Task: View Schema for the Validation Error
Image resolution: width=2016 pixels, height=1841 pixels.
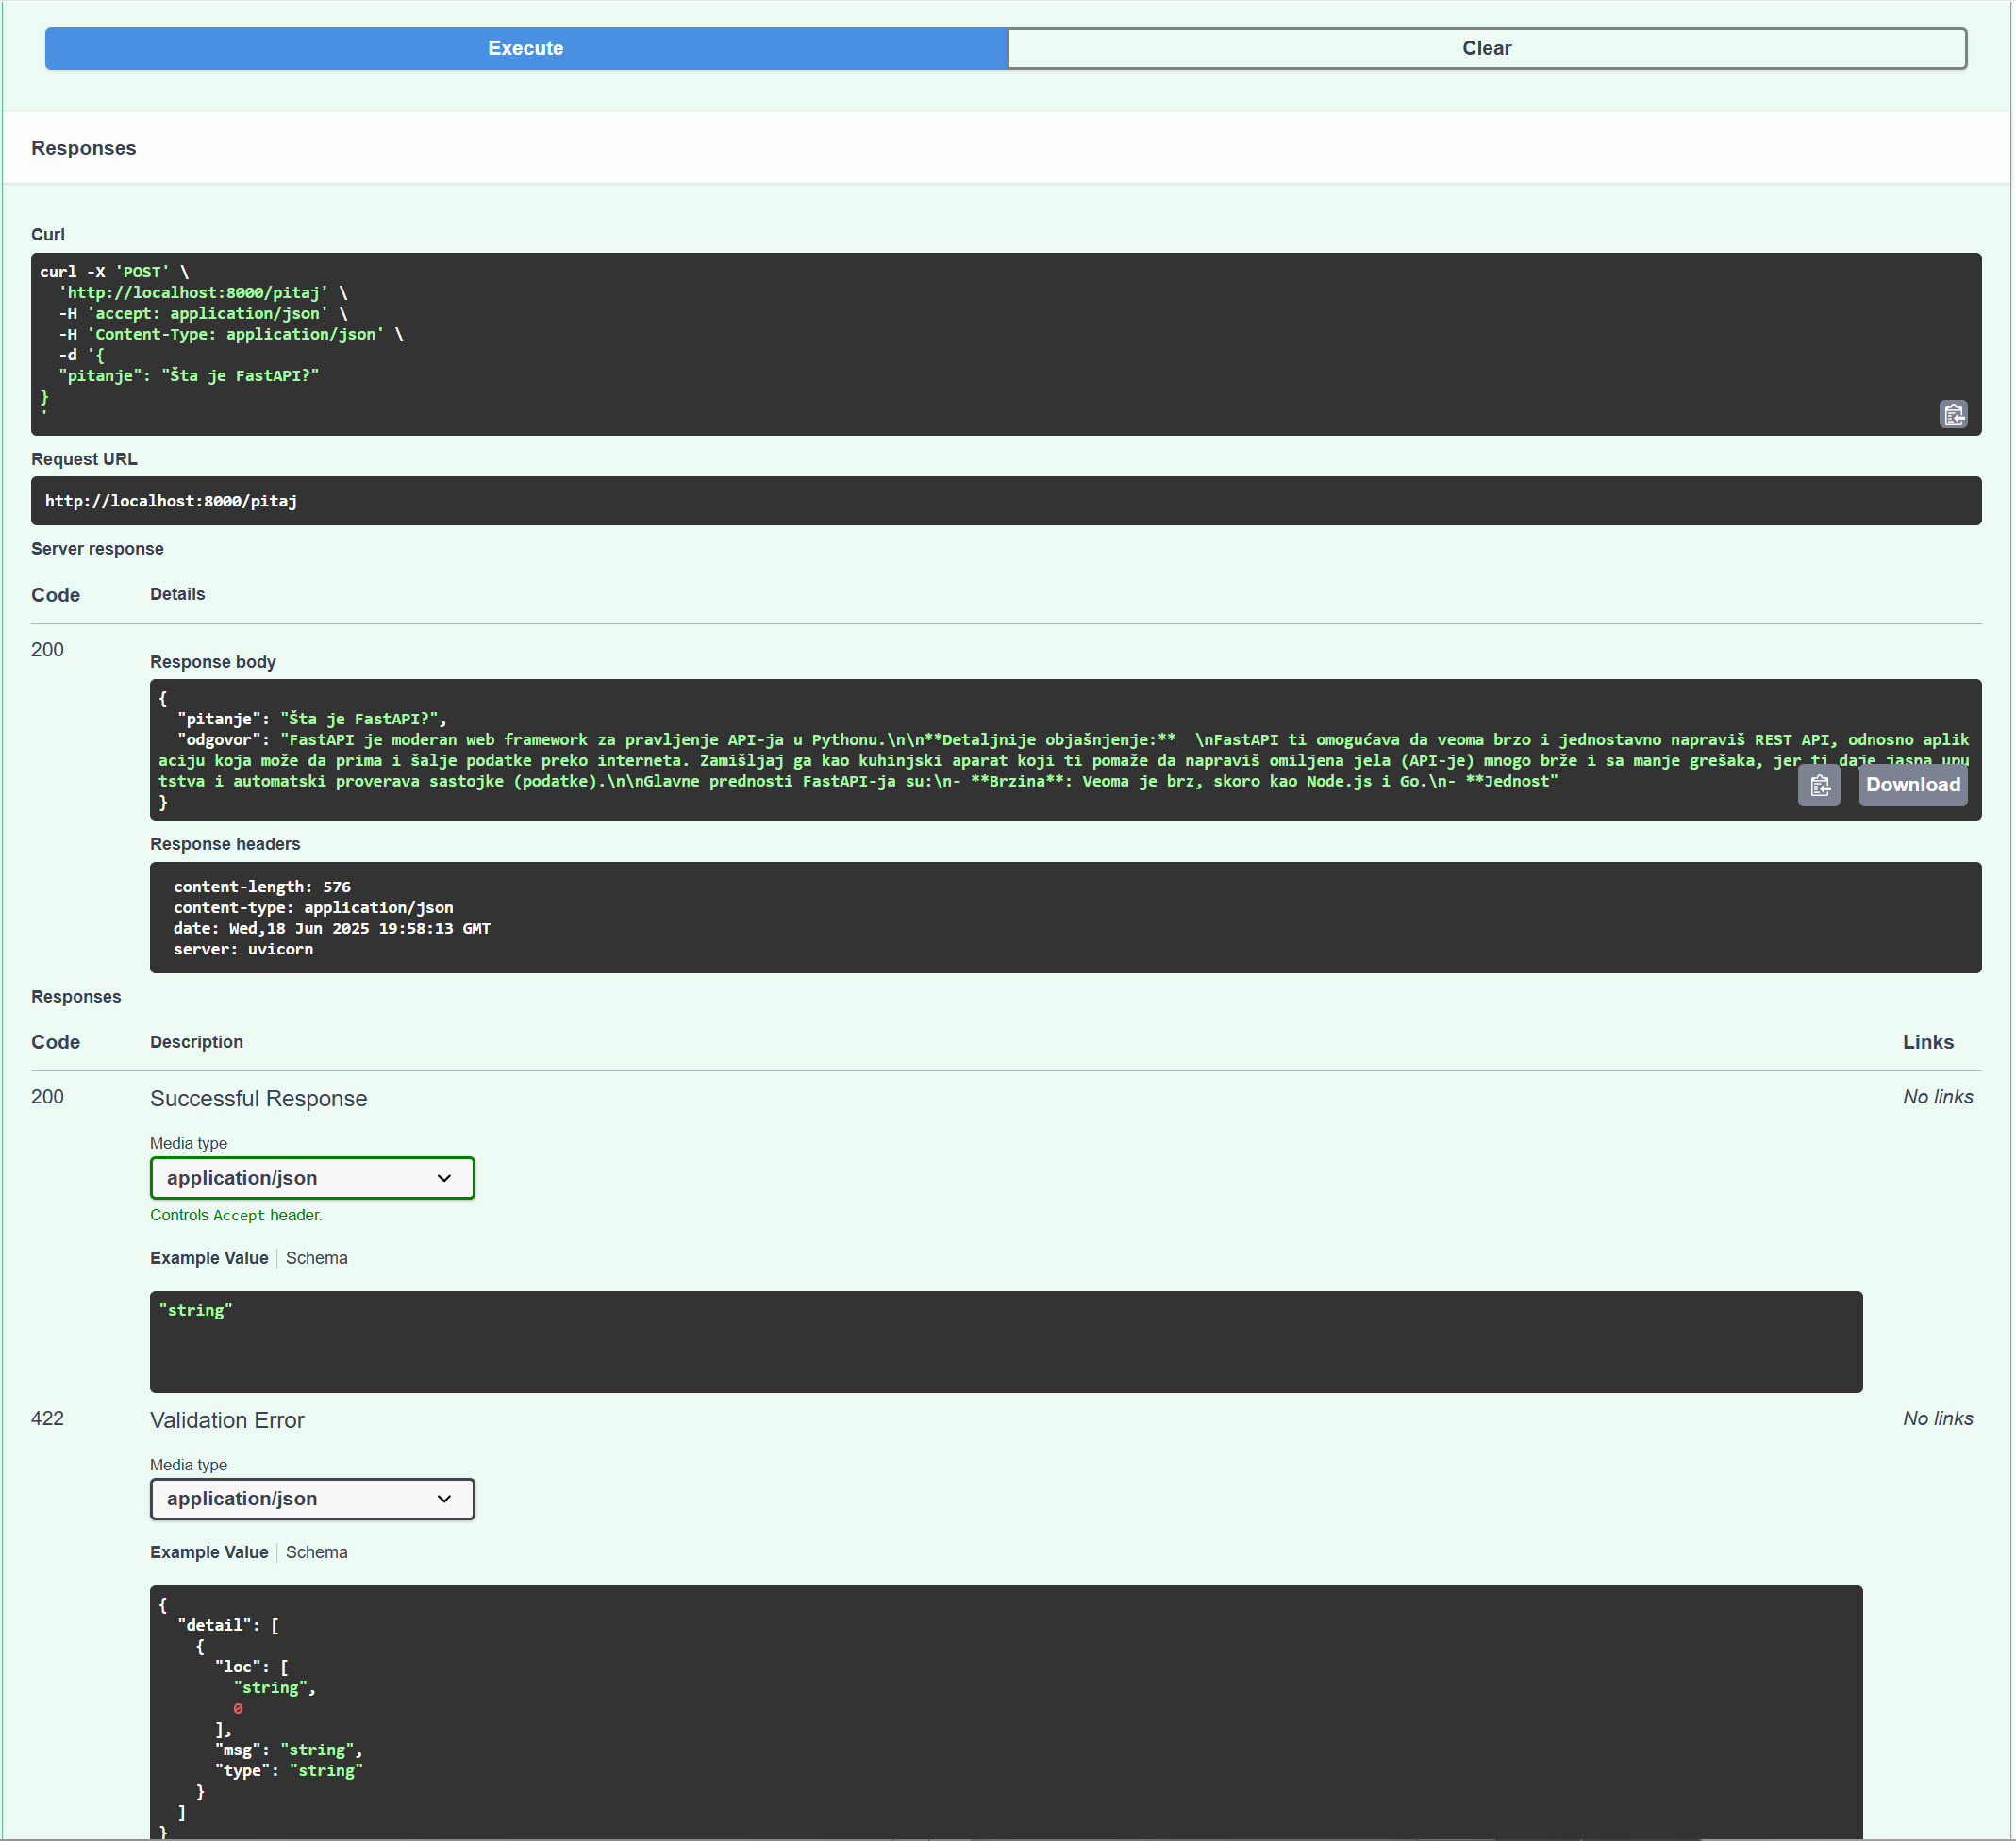Action: click(316, 1551)
